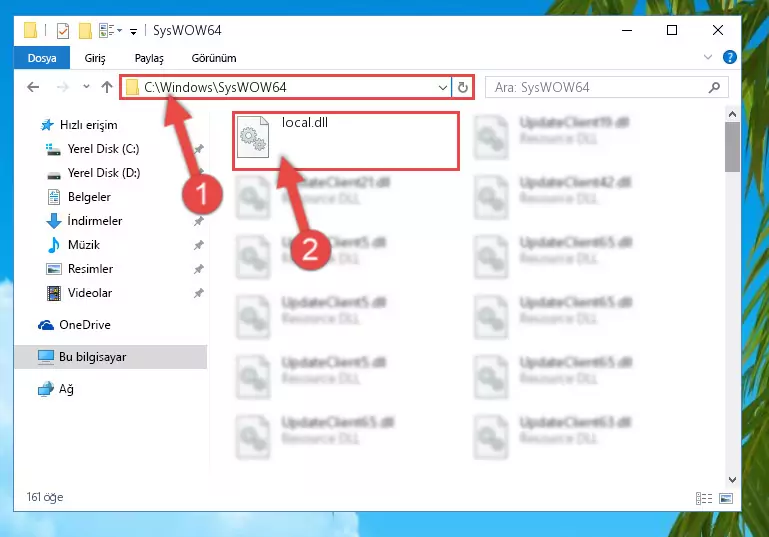Click the search magnifier icon

(x=715, y=87)
